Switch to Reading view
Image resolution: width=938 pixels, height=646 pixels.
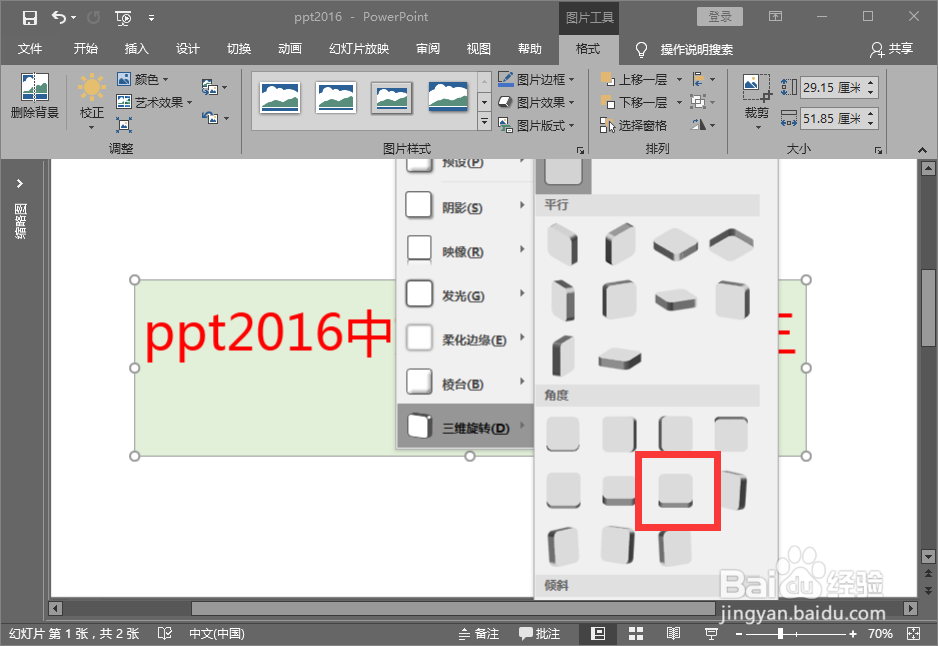674,633
